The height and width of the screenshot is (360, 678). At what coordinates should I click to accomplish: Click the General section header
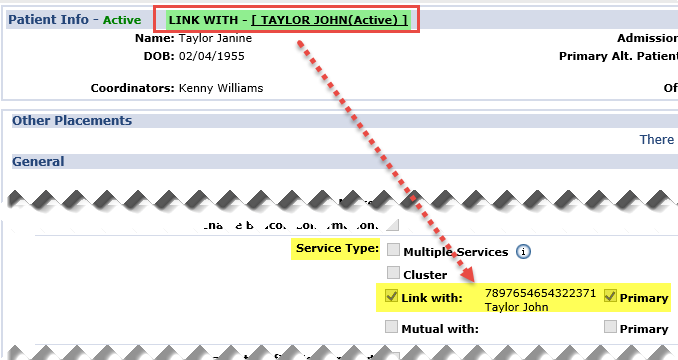pos(38,162)
